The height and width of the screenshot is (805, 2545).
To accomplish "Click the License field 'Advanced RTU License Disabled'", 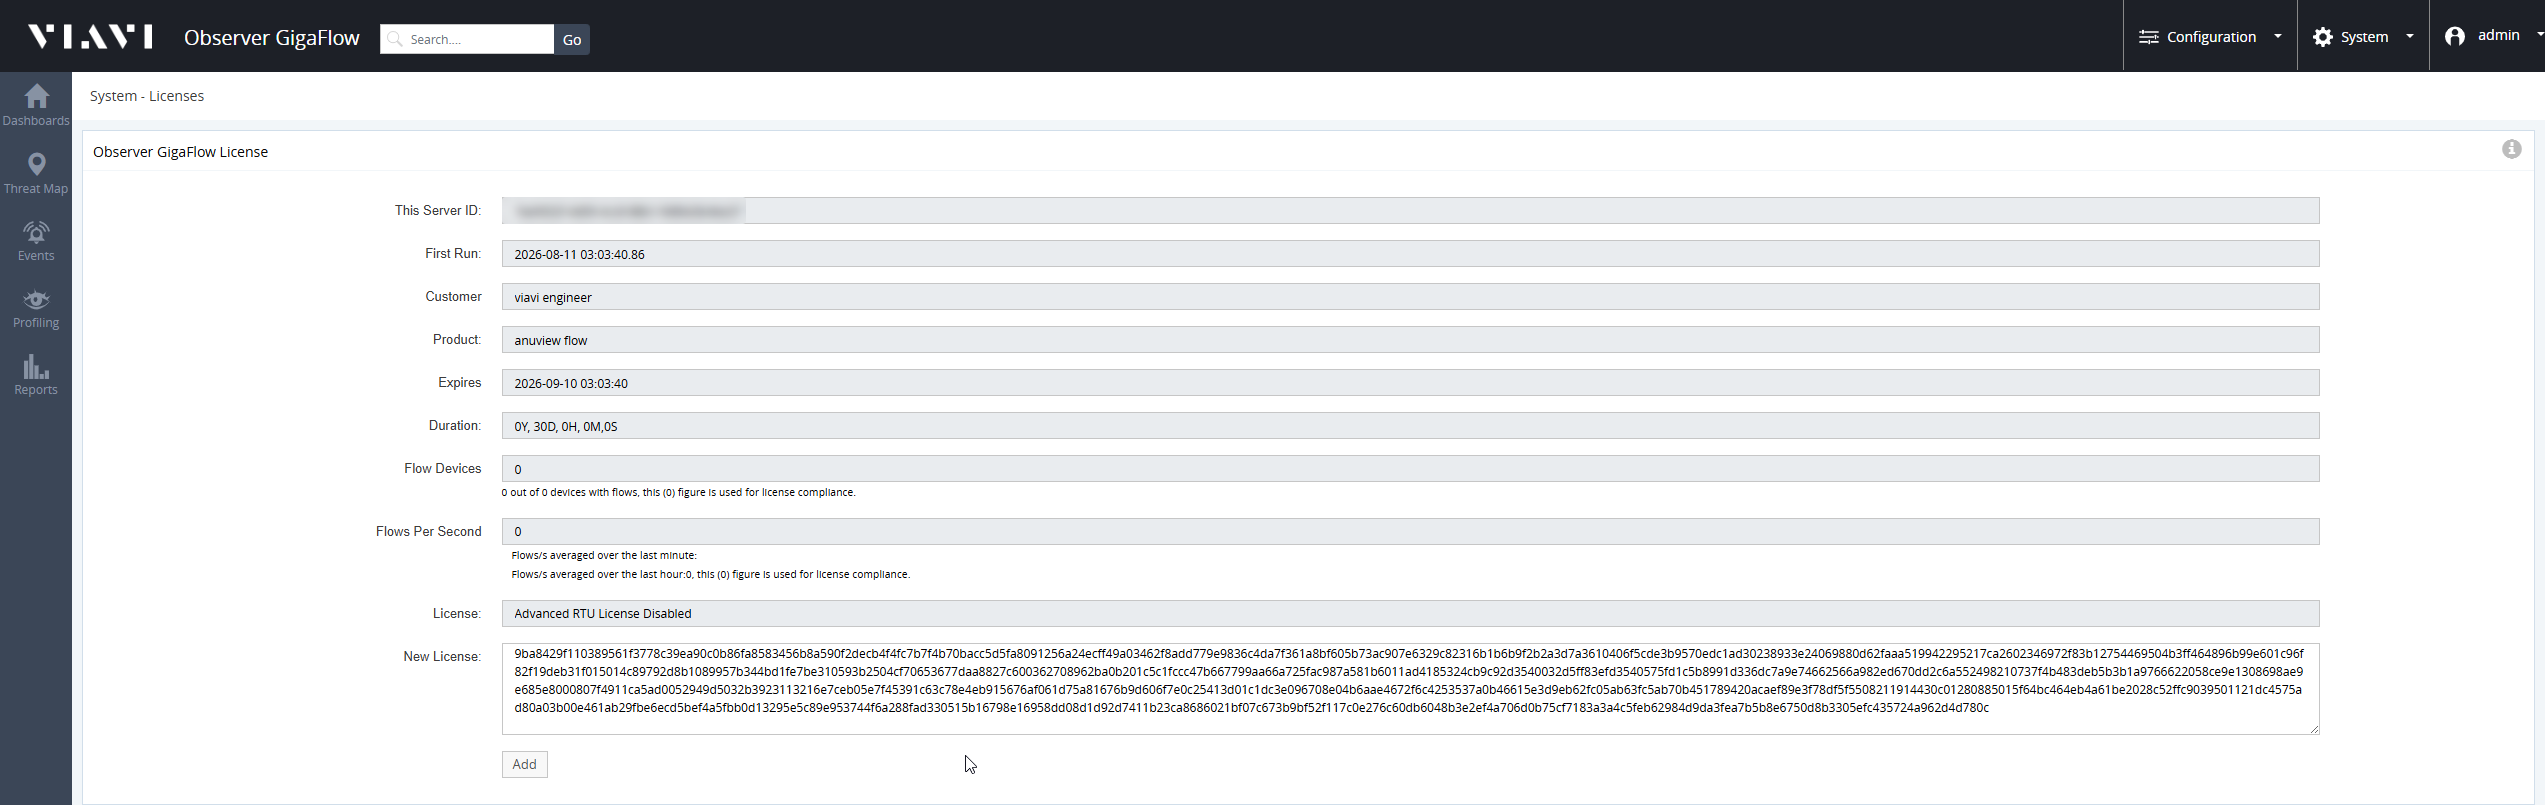I will coord(1410,613).
